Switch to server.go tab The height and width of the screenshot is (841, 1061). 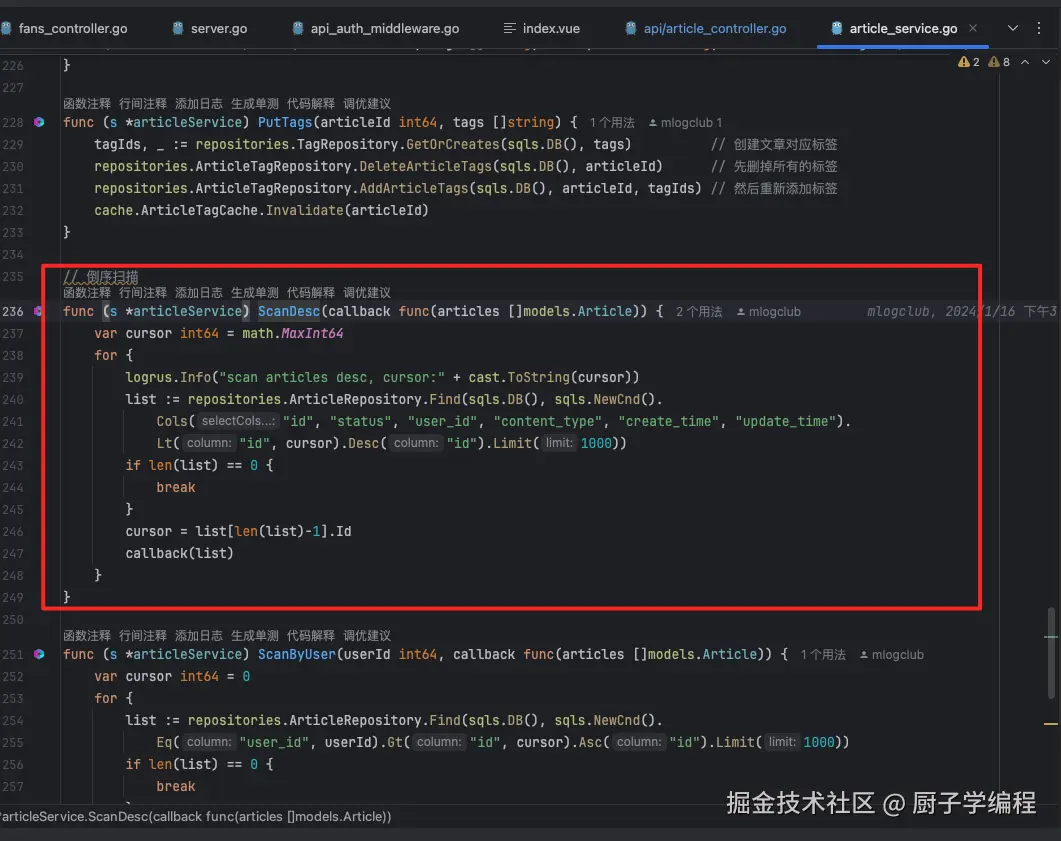210,28
